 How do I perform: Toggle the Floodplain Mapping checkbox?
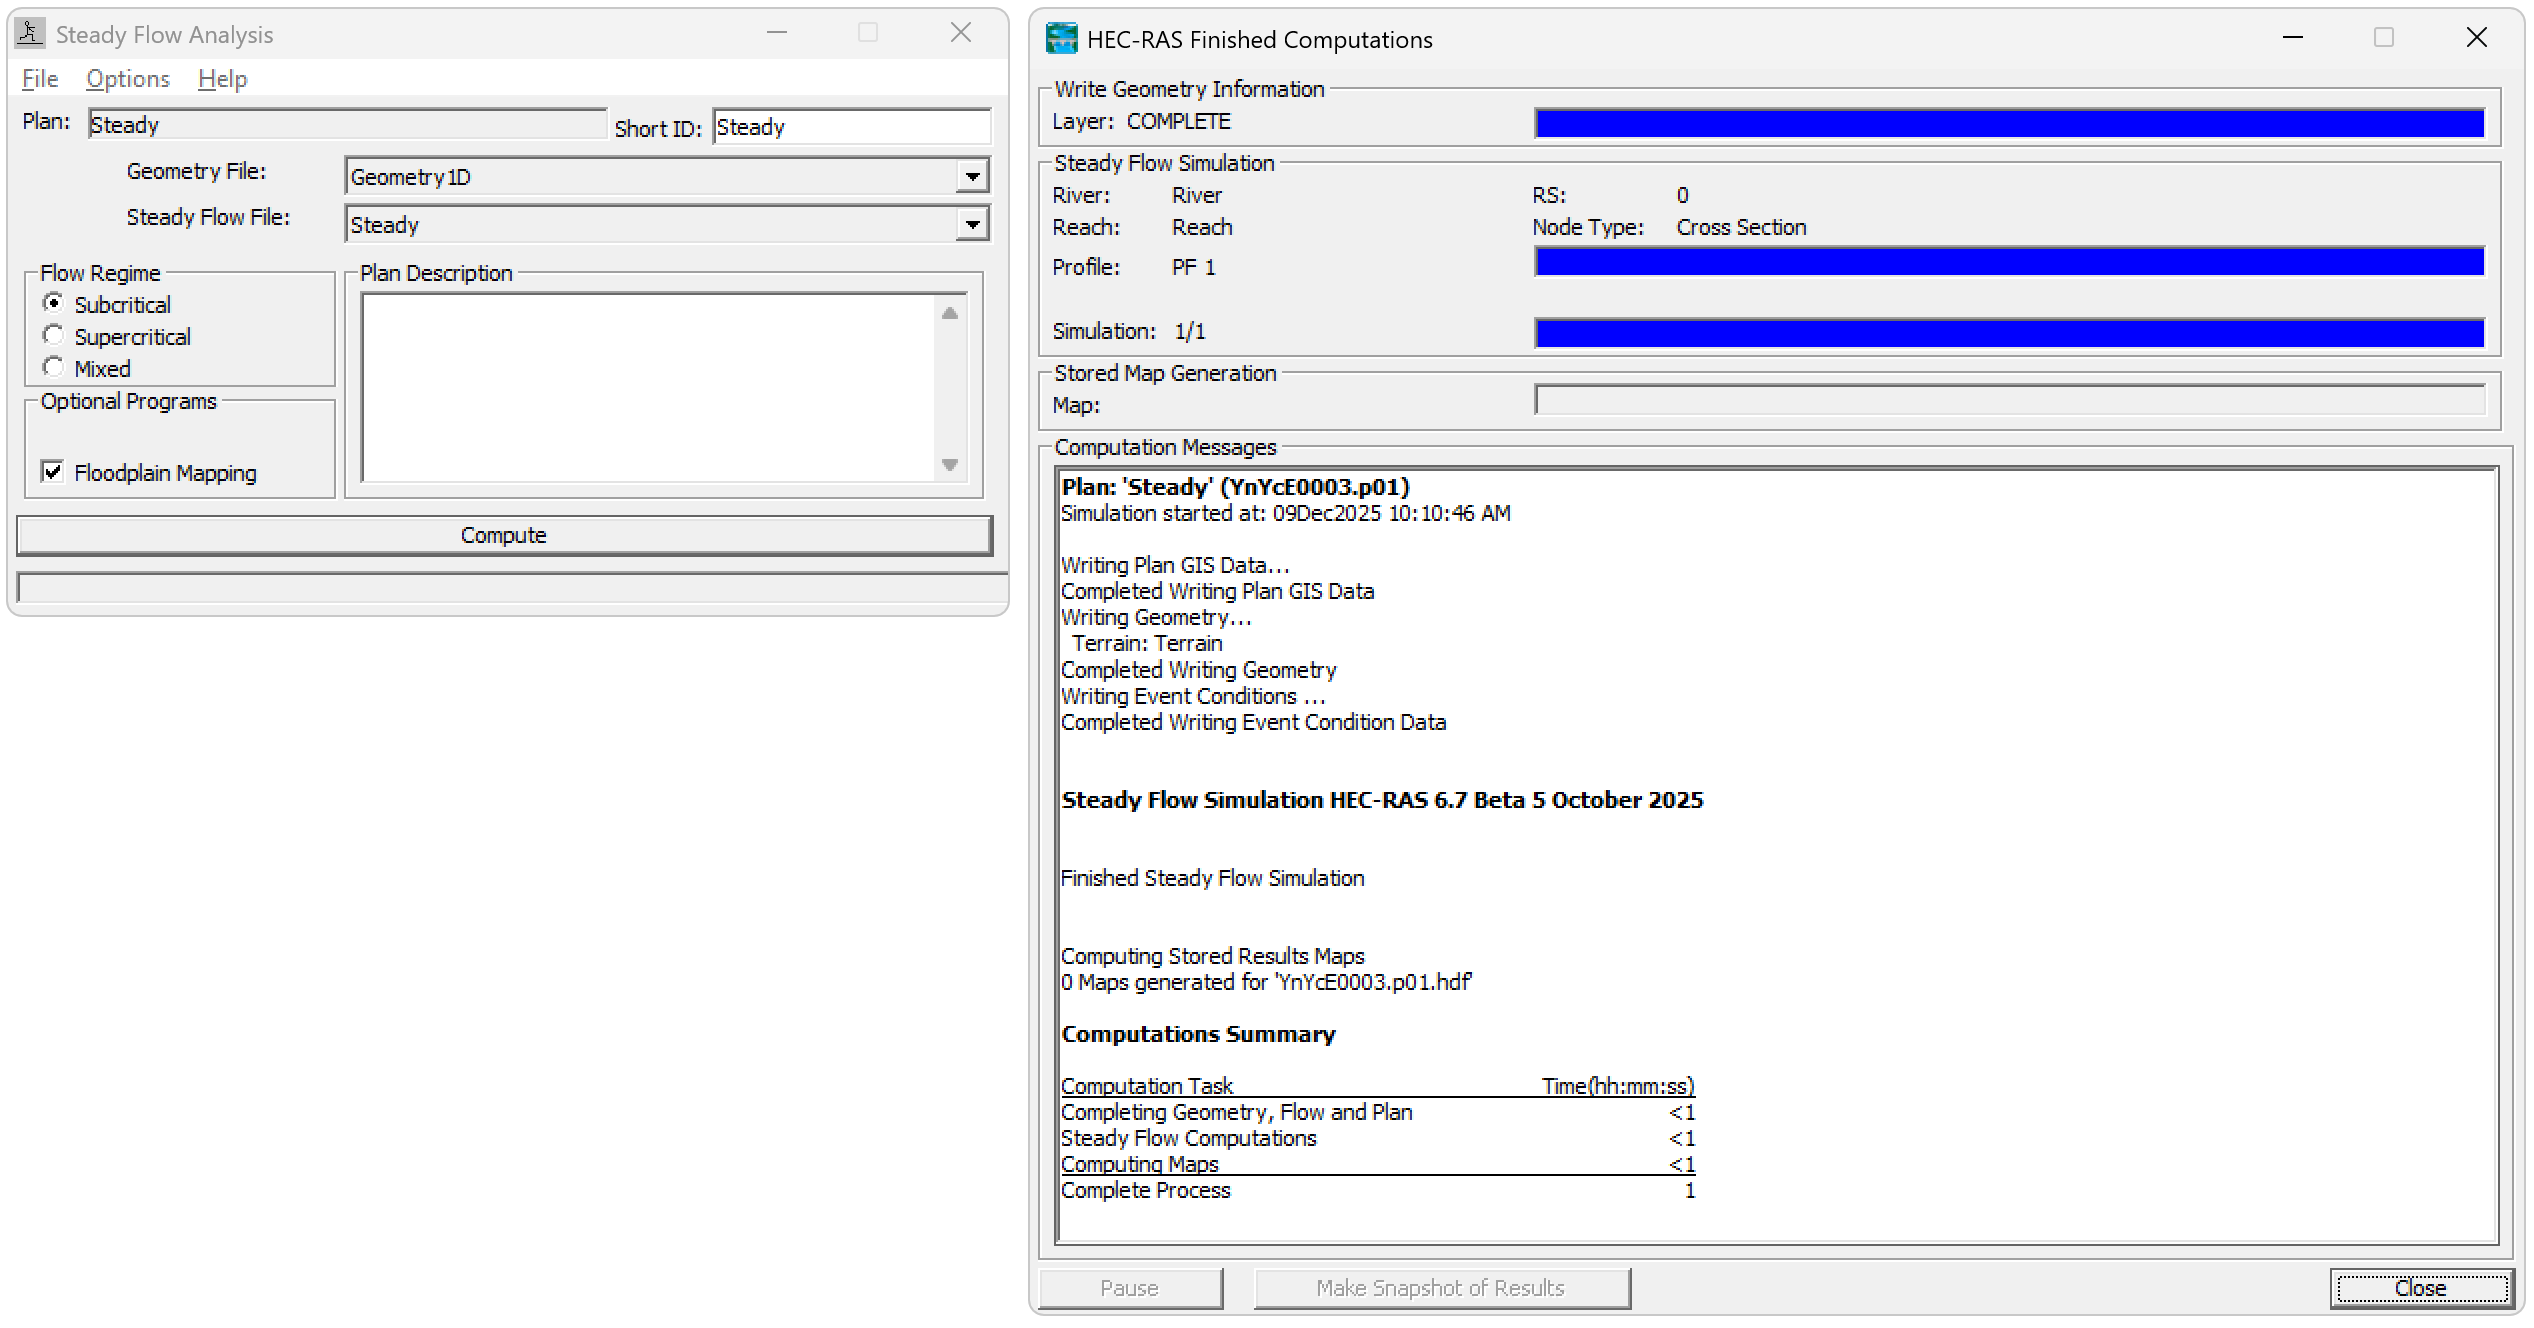click(x=53, y=471)
